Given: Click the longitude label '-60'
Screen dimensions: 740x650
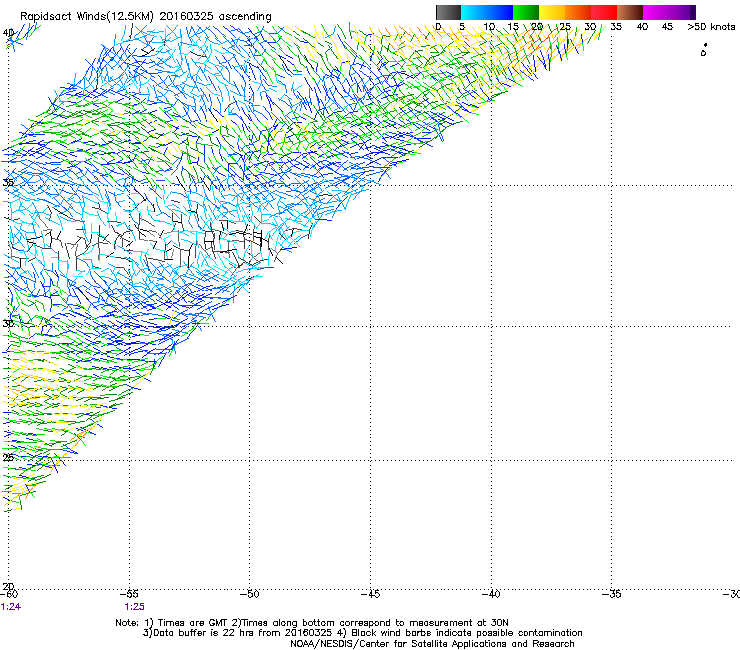Looking at the screenshot, I should (9, 594).
